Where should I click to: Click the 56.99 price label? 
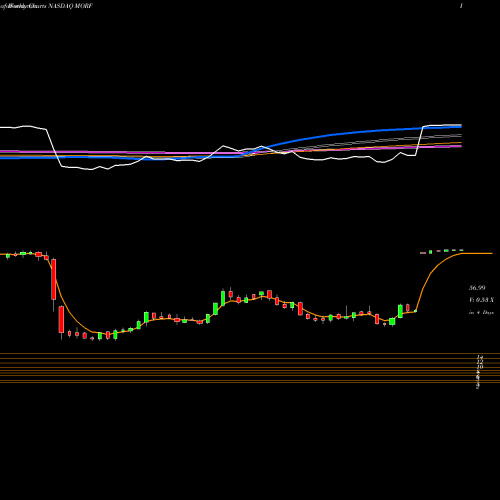click(477, 288)
